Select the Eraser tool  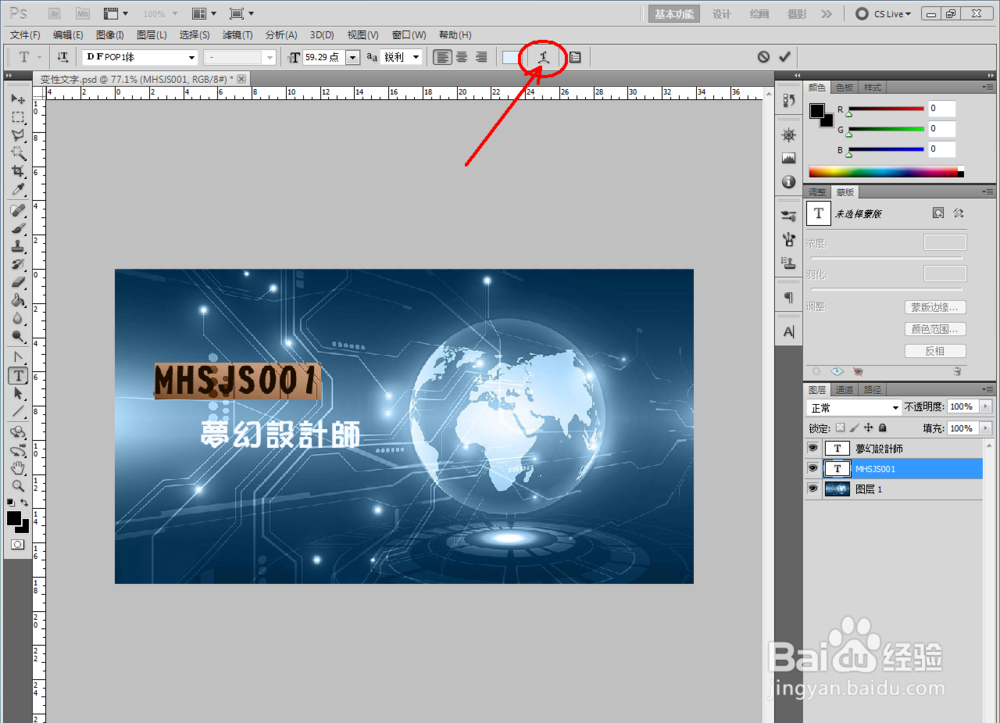point(18,282)
